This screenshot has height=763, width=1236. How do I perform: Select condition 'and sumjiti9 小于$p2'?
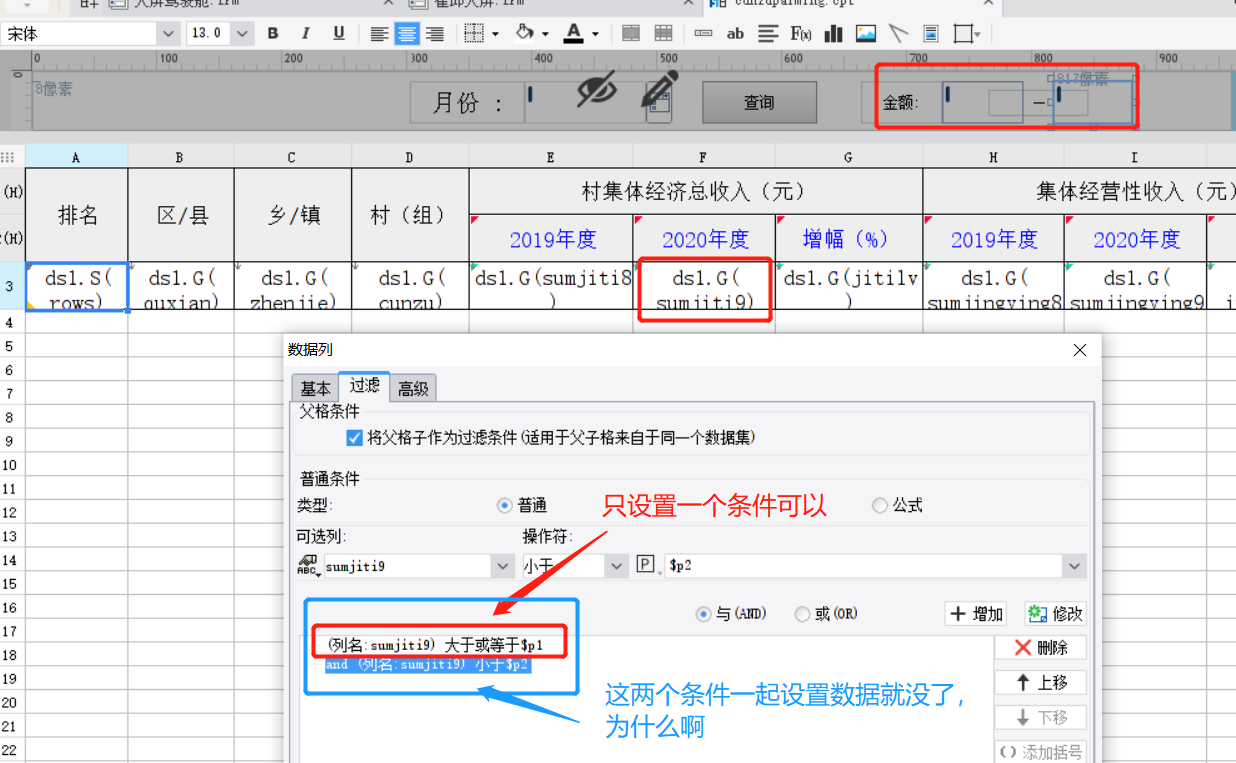click(427, 664)
